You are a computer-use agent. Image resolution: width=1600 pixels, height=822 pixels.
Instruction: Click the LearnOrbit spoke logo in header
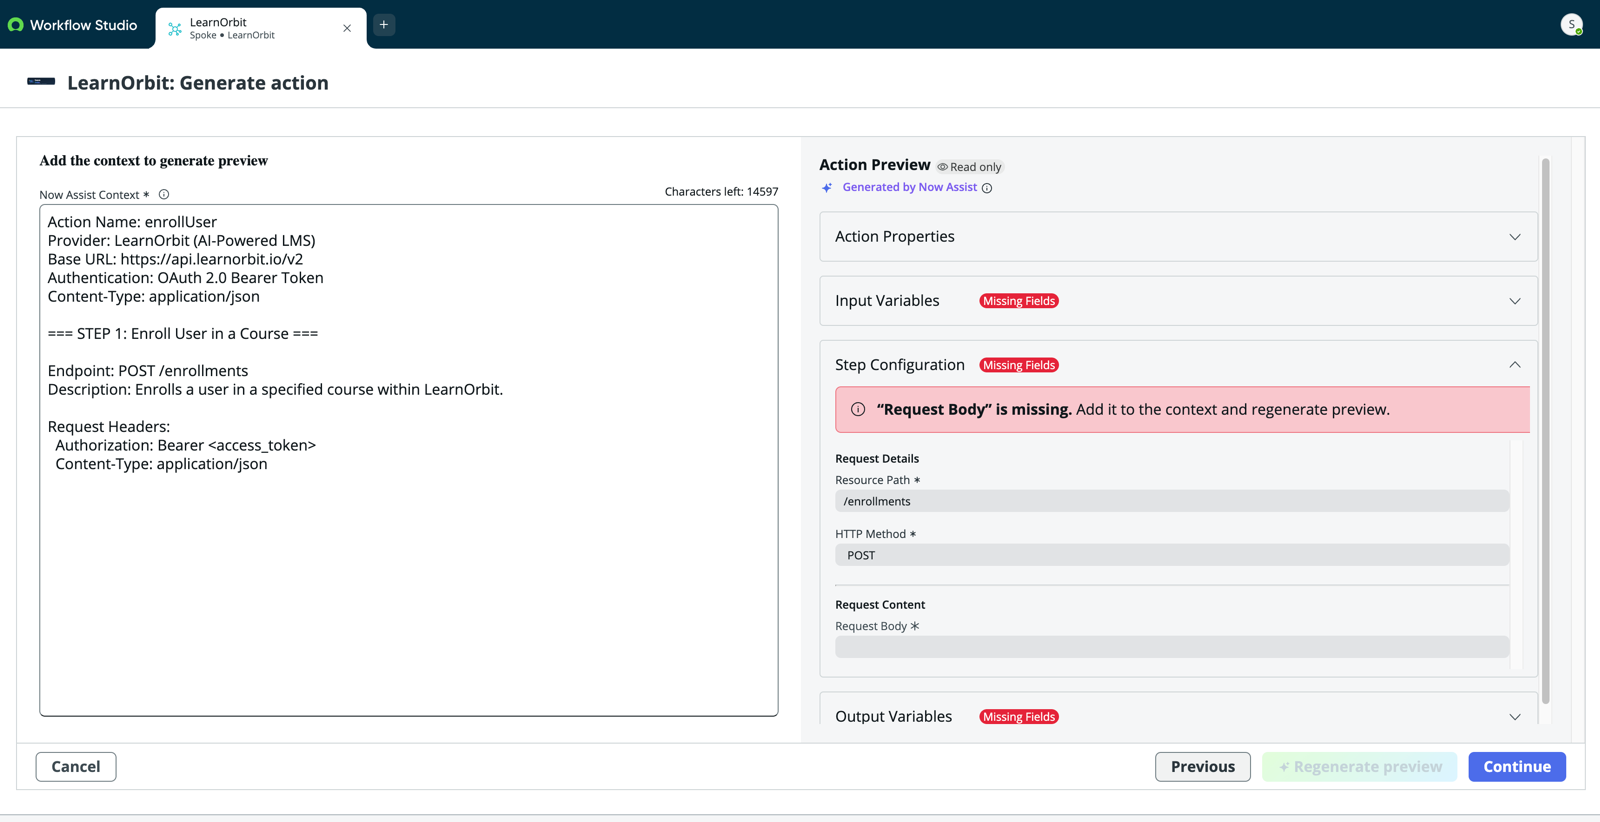tap(41, 82)
